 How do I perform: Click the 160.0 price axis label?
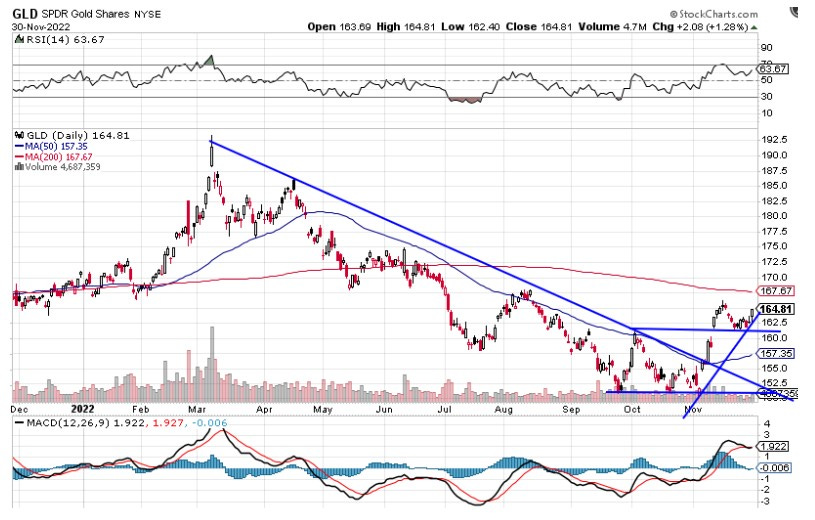774,337
